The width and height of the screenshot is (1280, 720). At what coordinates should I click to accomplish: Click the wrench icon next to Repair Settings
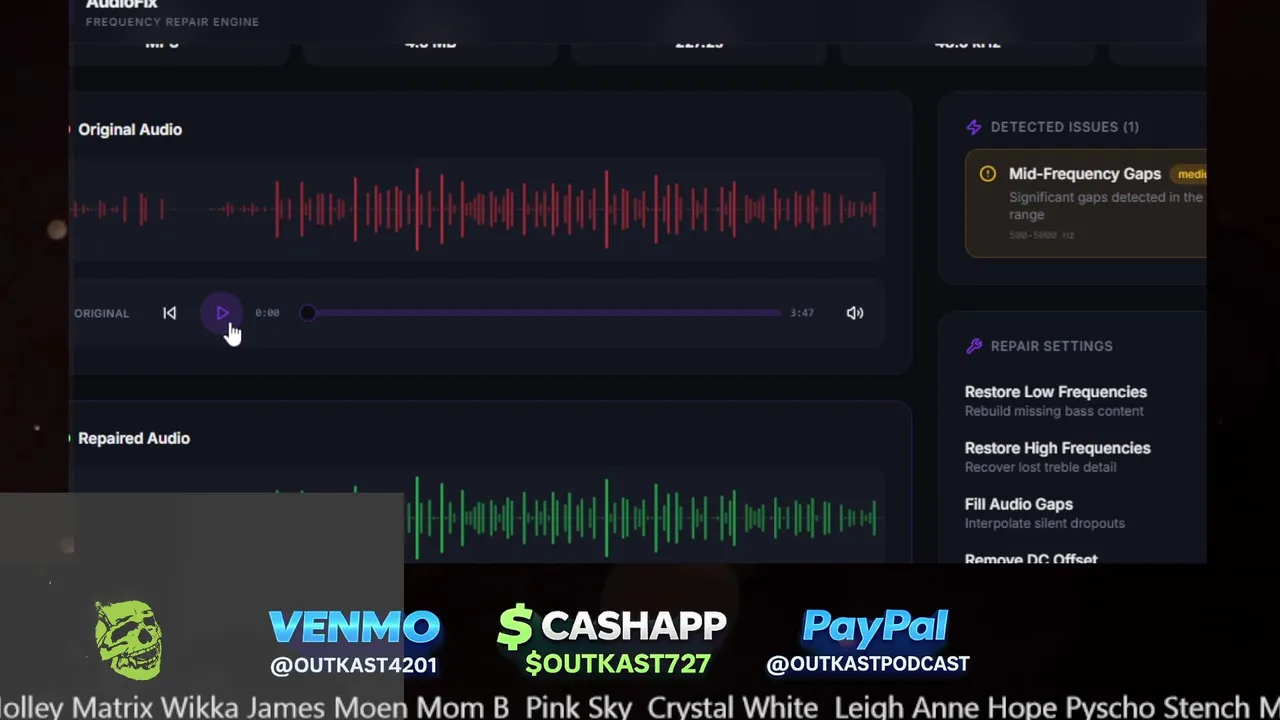pos(974,346)
